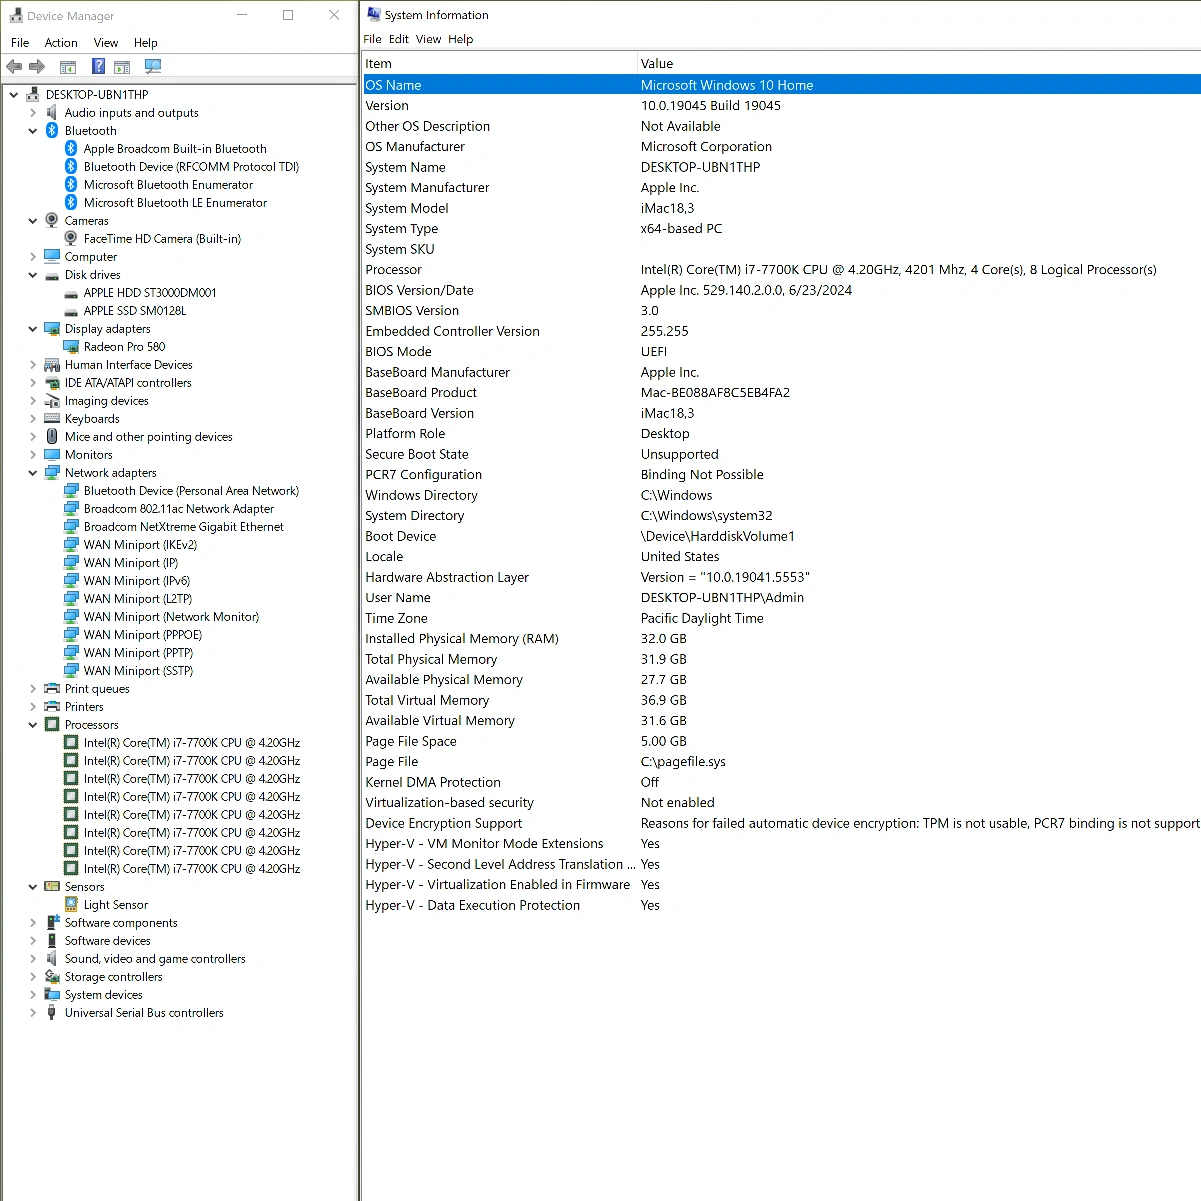Click the Disk drives category icon

[x=52, y=275]
